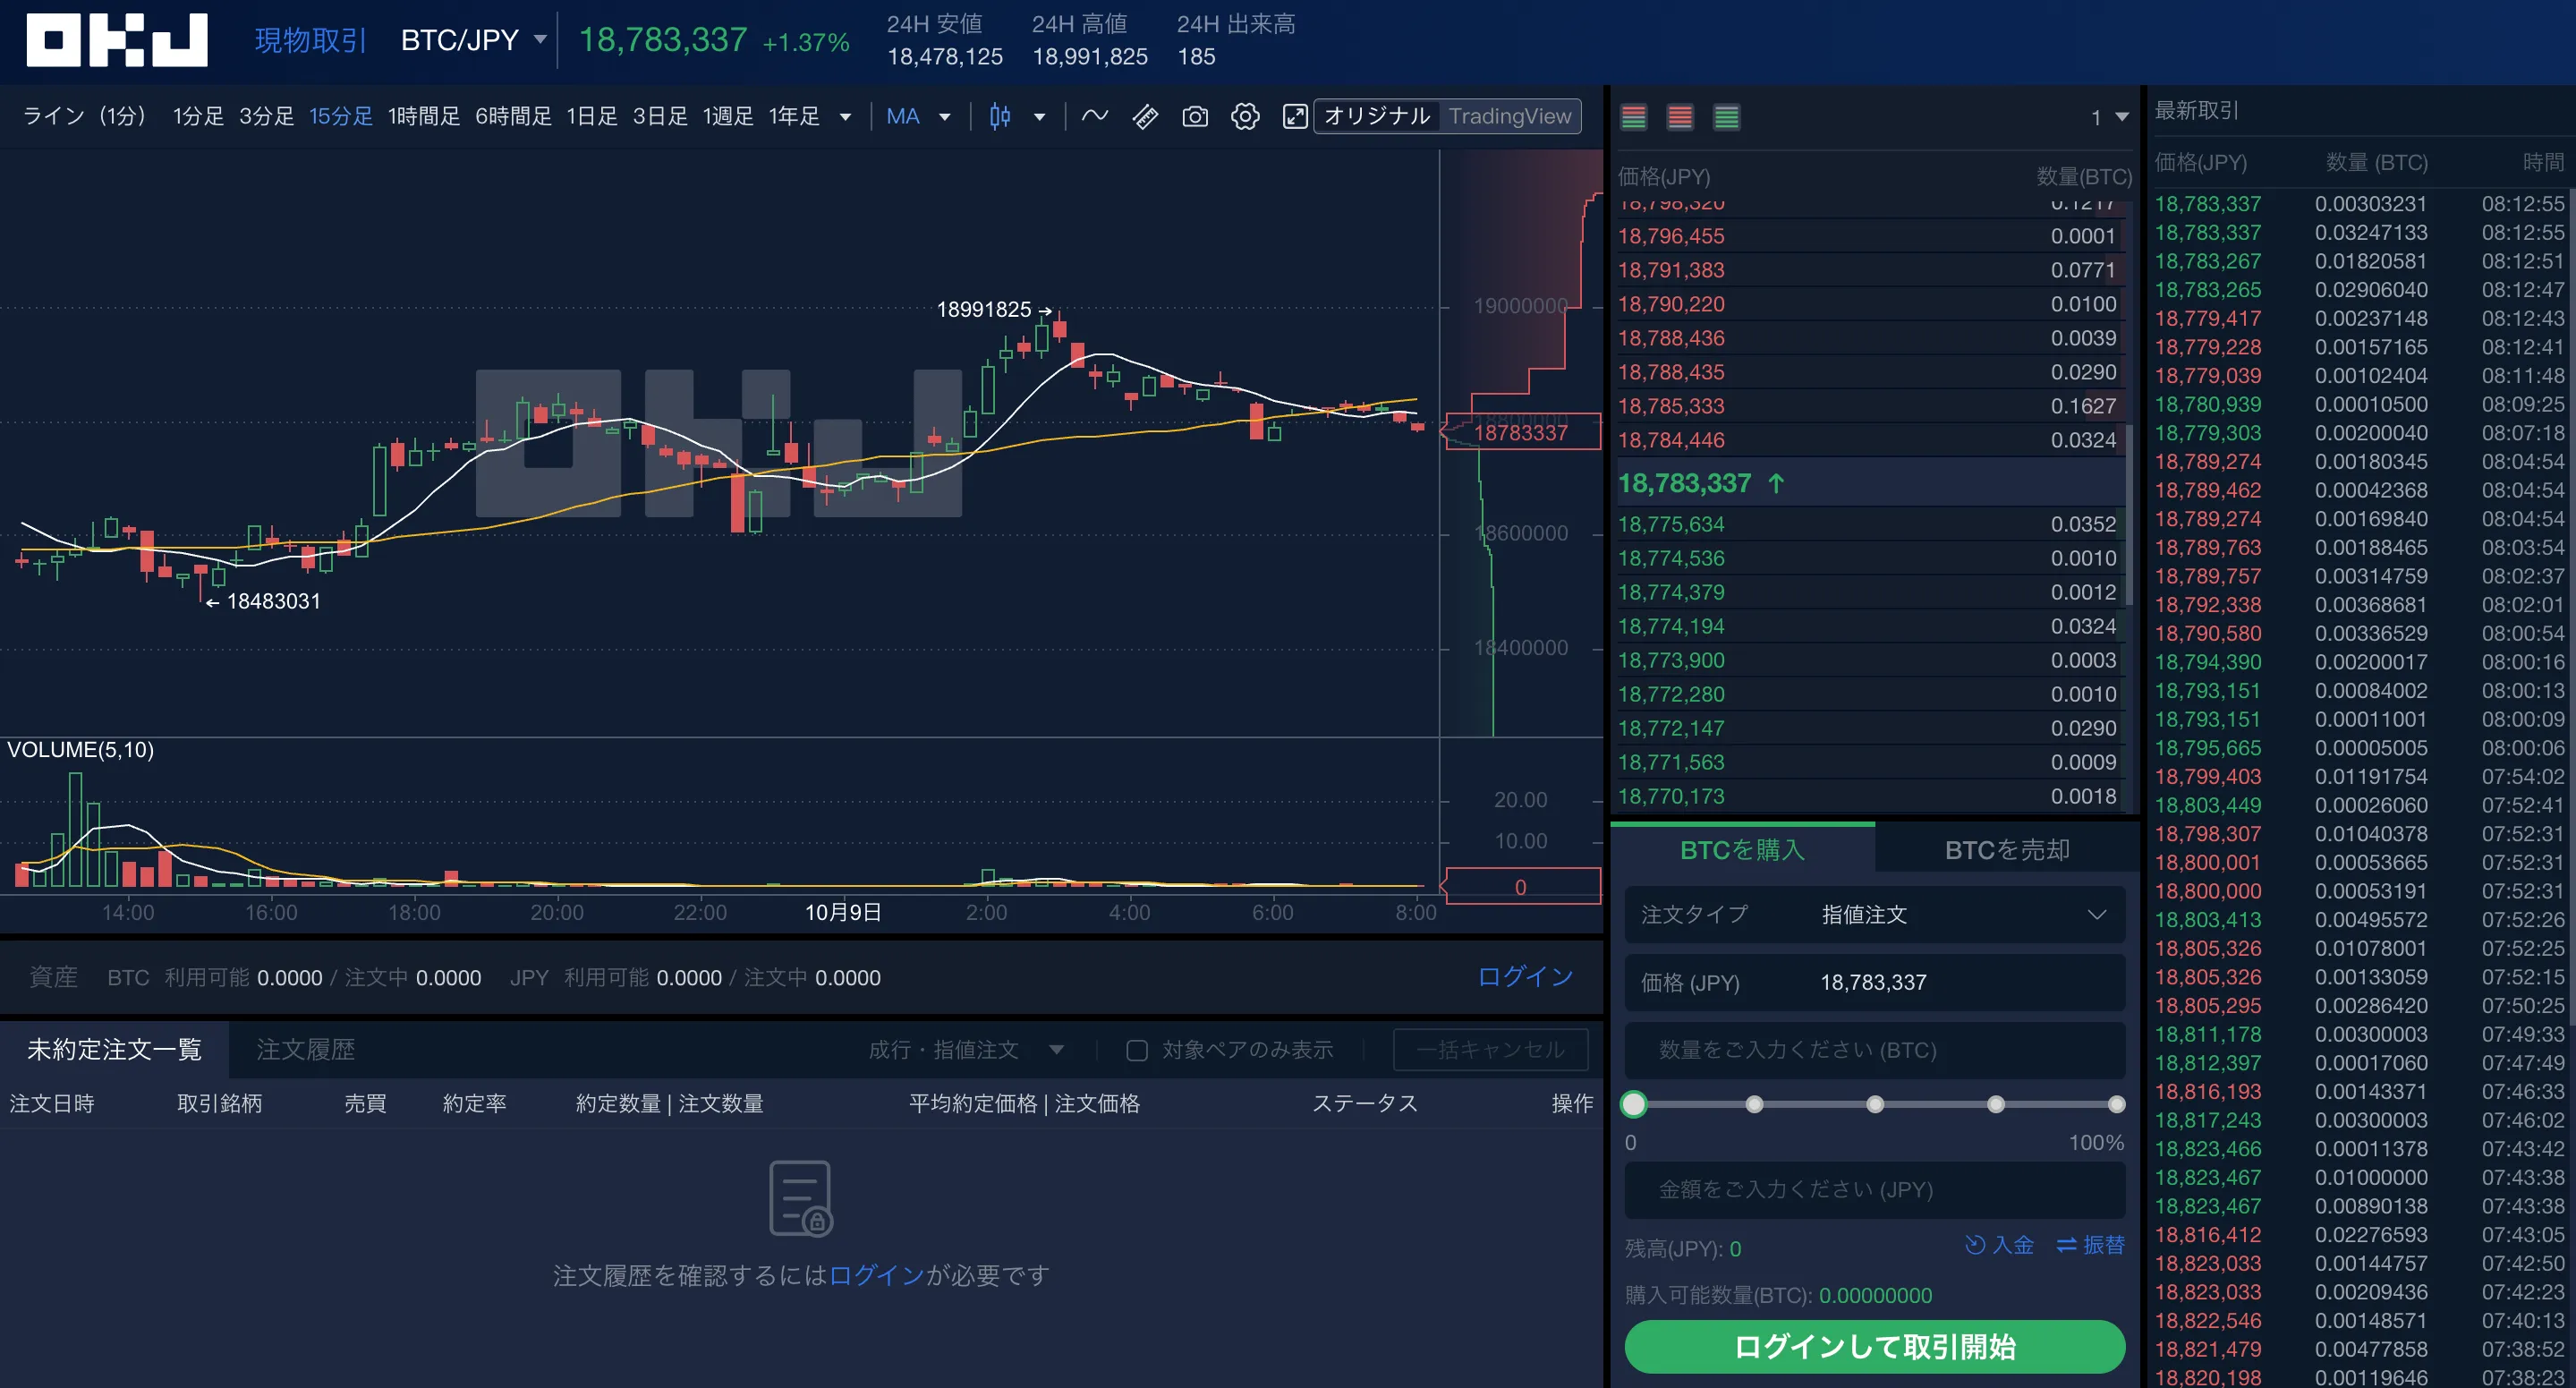Take a chart screenshot with camera icon
The width and height of the screenshot is (2576, 1388).
coord(1195,117)
